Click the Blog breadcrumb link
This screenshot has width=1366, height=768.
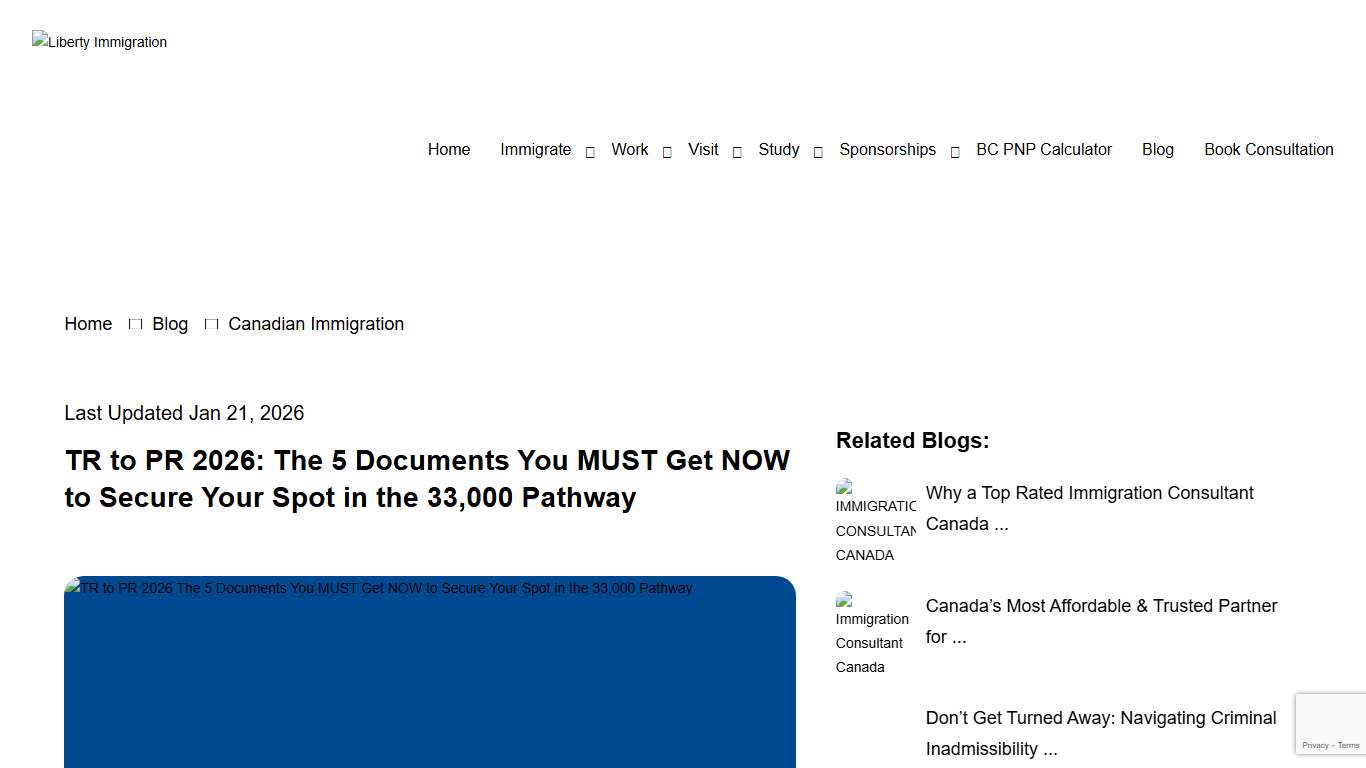click(x=169, y=323)
